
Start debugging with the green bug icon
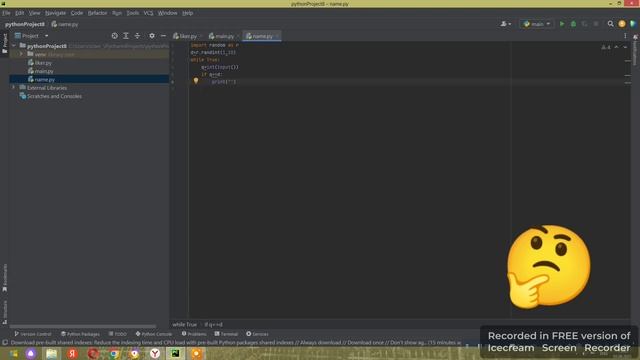[573, 24]
